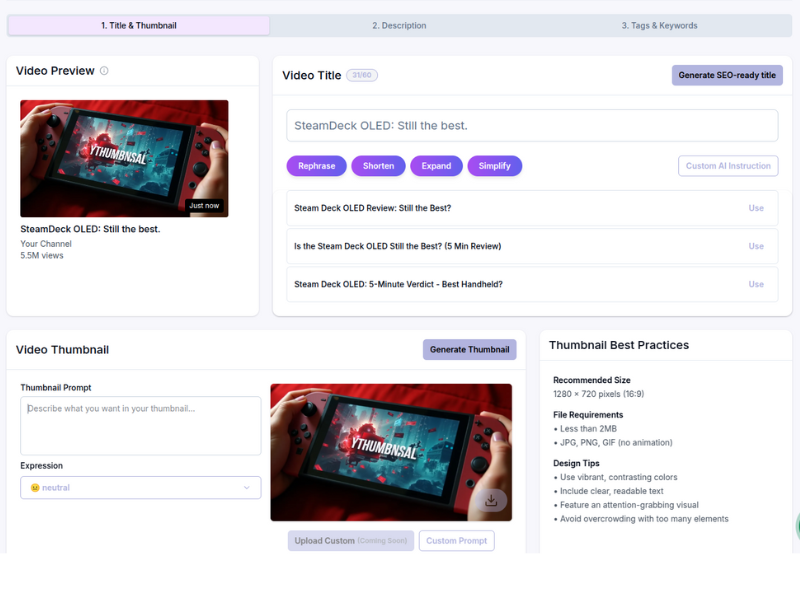
Task: Go to the Tags & Keywords tab
Action: click(659, 26)
